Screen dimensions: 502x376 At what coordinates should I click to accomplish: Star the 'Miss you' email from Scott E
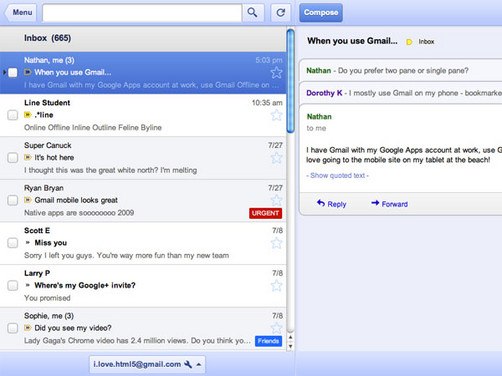click(x=276, y=243)
